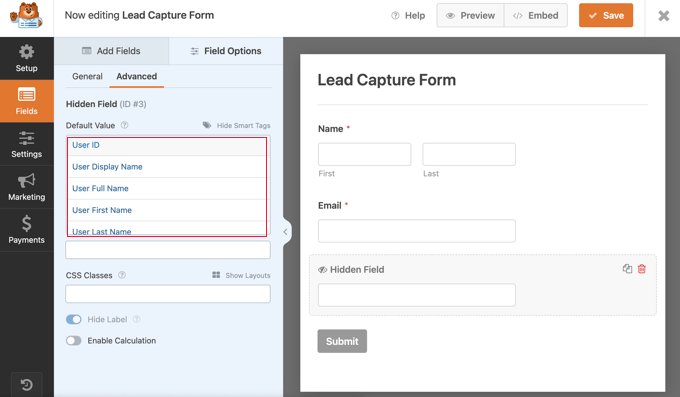
Task: Click the layouts grid icon
Action: tap(216, 275)
